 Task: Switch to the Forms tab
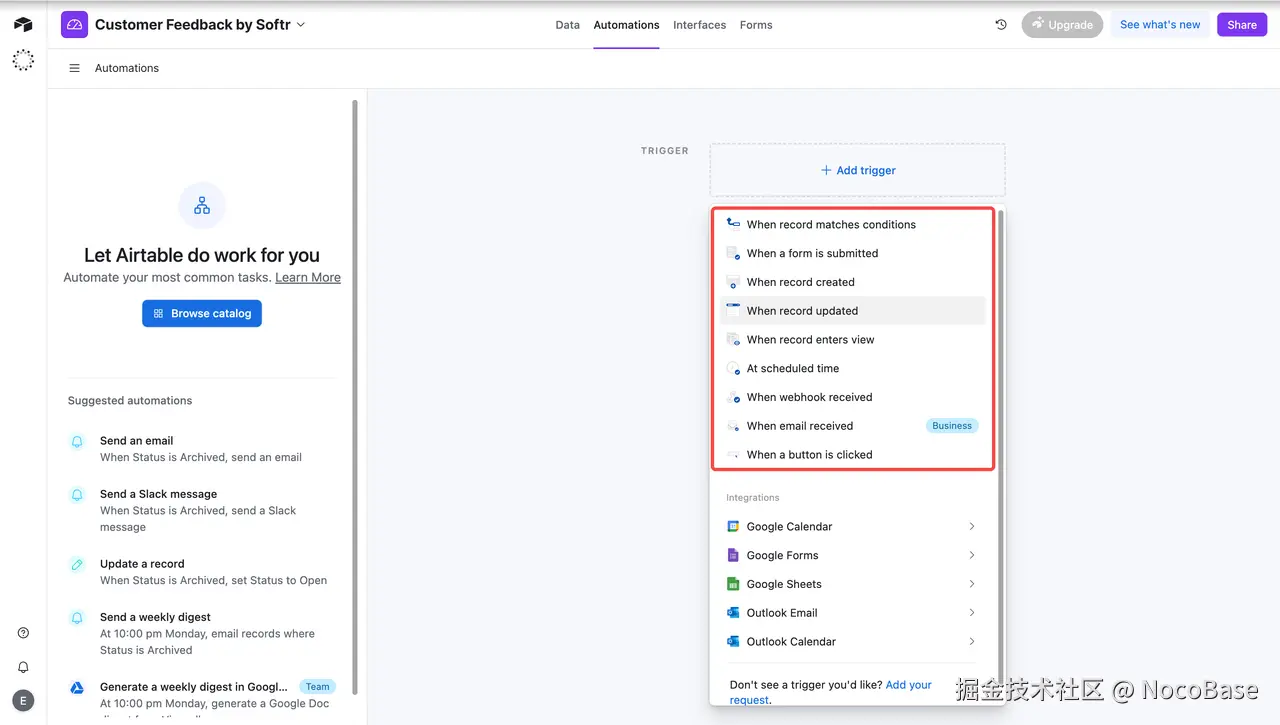pyautogui.click(x=756, y=25)
